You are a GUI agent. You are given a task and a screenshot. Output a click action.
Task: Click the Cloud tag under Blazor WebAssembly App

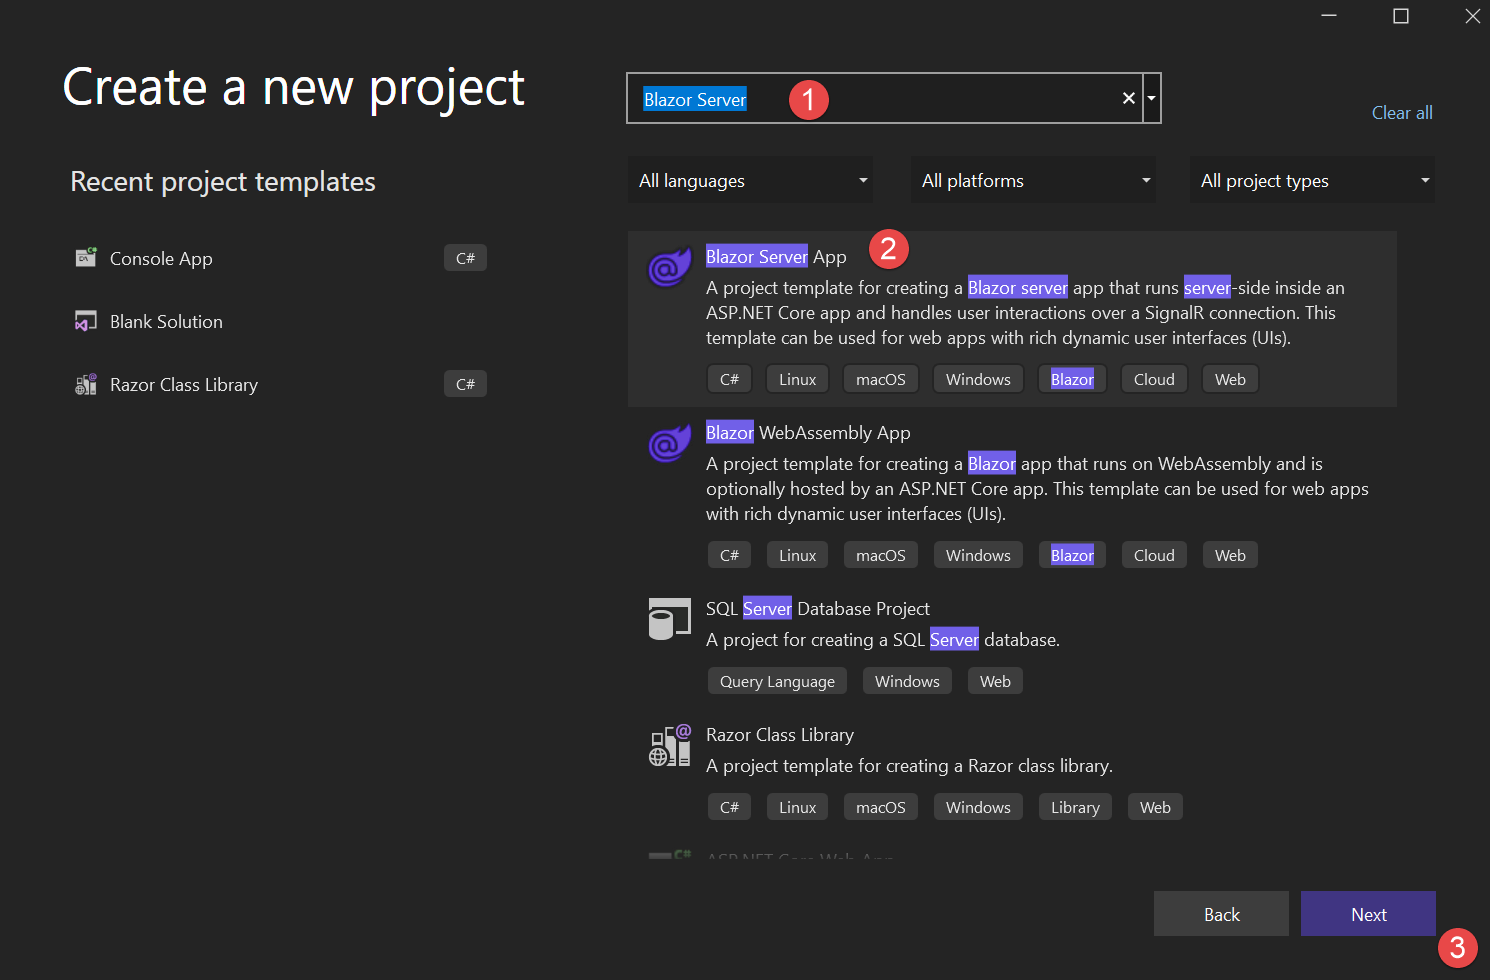(1154, 555)
